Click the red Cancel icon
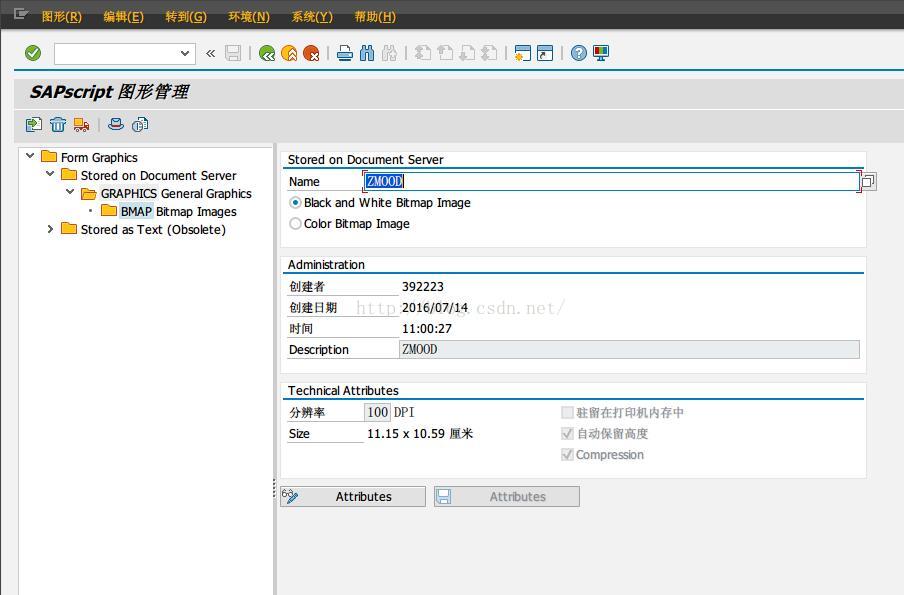Viewport: 904px width, 595px height. pyautogui.click(x=311, y=53)
